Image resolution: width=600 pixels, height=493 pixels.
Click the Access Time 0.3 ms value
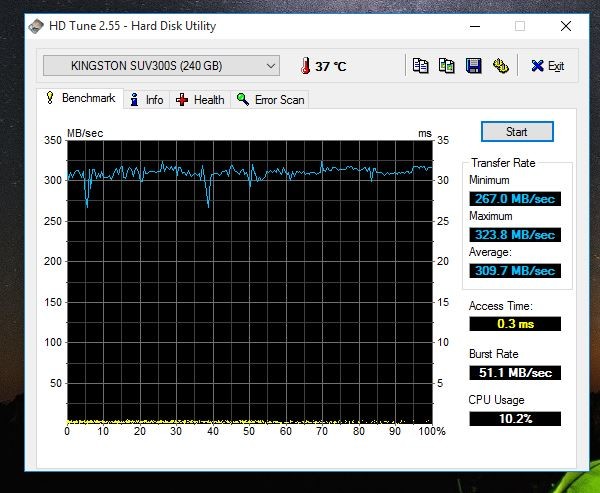tap(515, 324)
